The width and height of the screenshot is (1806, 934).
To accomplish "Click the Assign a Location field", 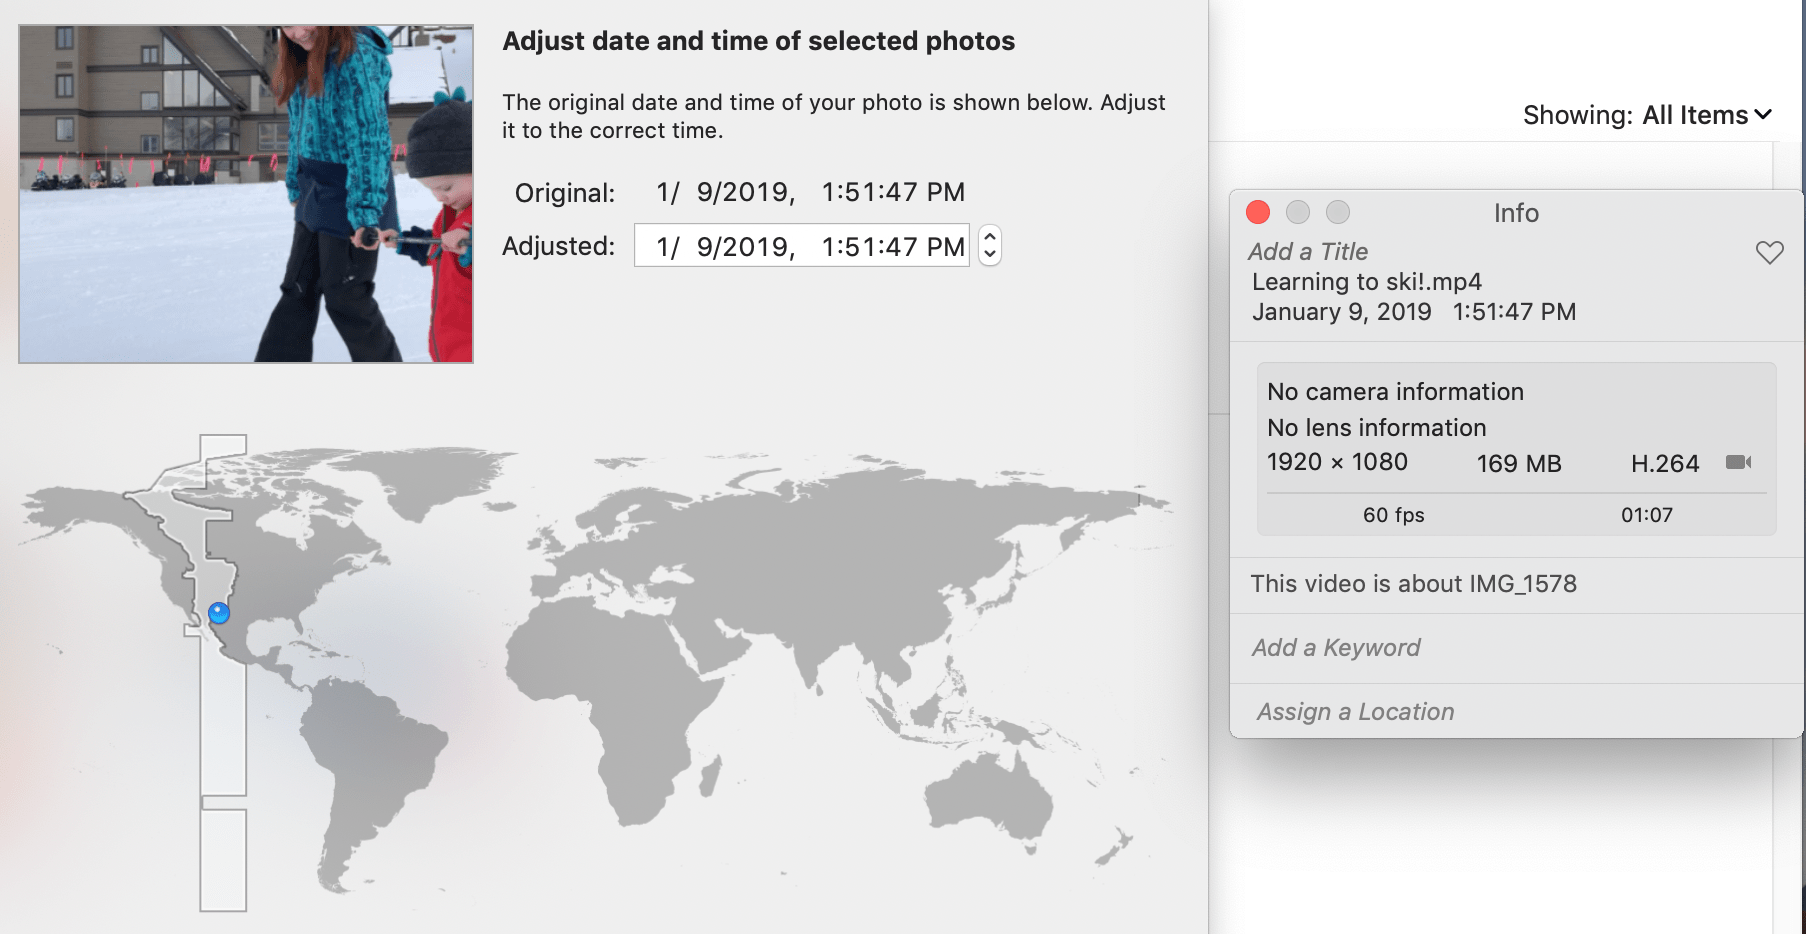I will tap(1355, 712).
